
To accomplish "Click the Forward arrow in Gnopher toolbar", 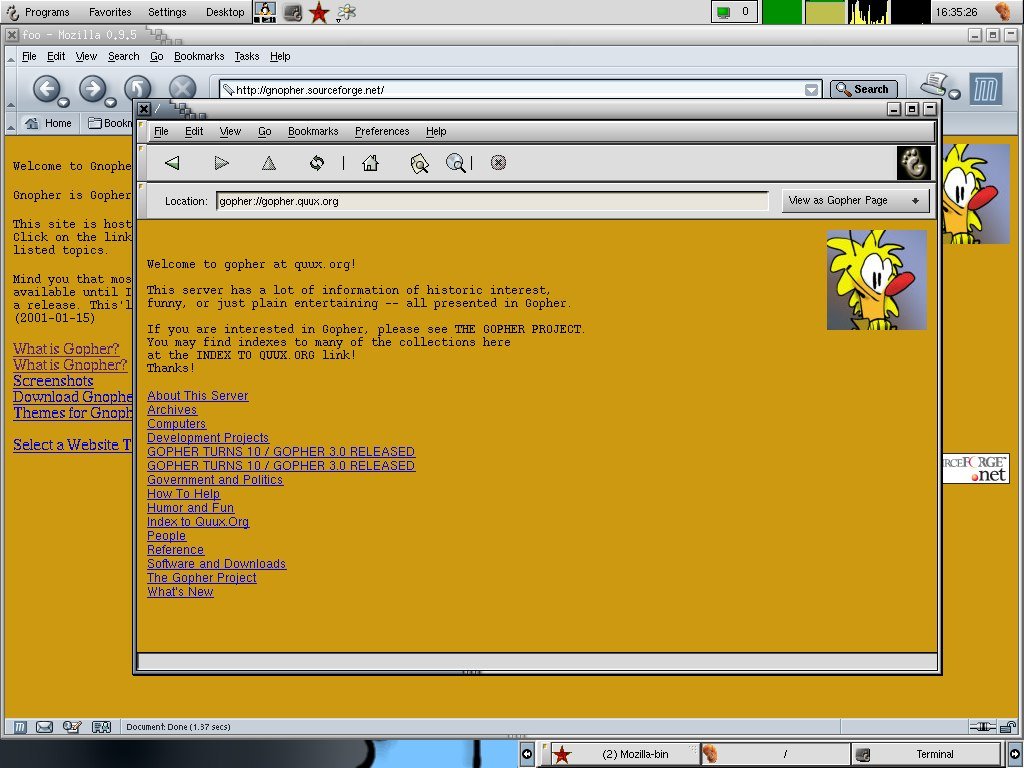I will [x=221, y=163].
